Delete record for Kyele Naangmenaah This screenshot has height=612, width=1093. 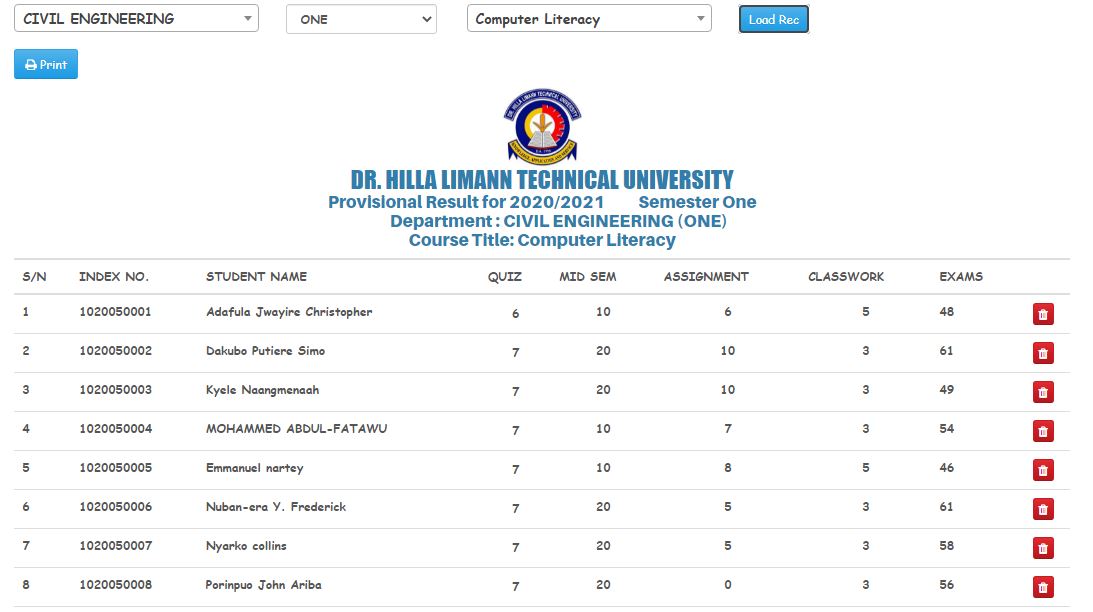[1043, 392]
